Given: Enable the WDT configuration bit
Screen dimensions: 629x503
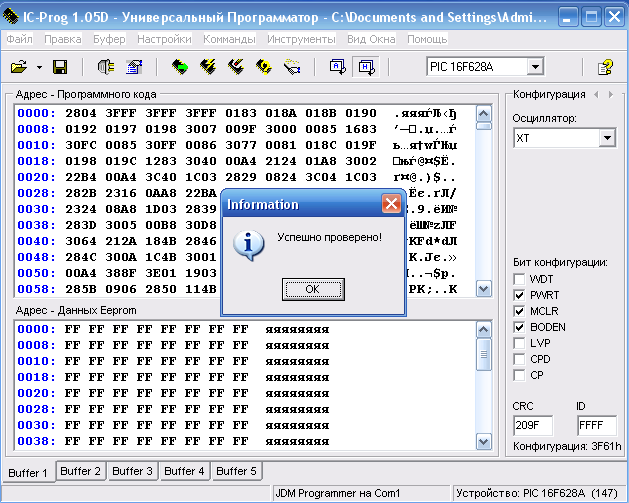Looking at the screenshot, I should 519,279.
